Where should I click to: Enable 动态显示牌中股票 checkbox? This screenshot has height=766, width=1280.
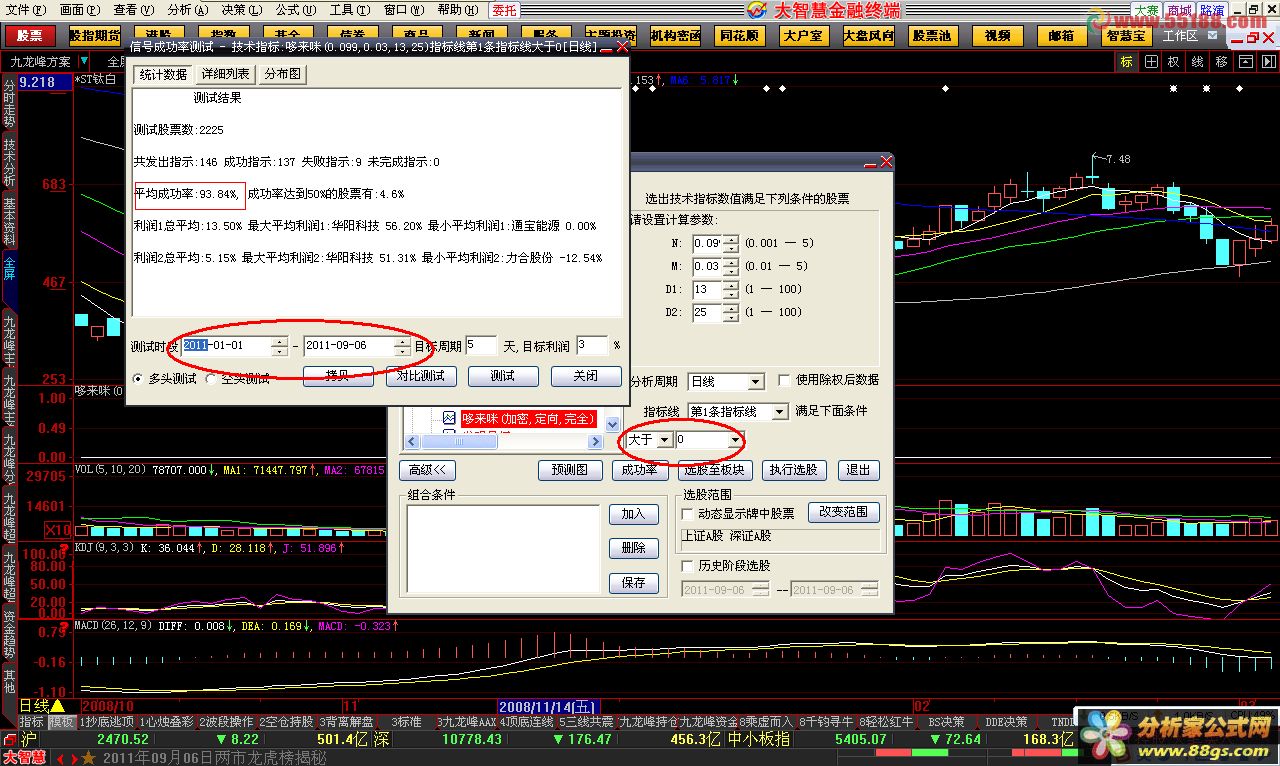pos(687,513)
